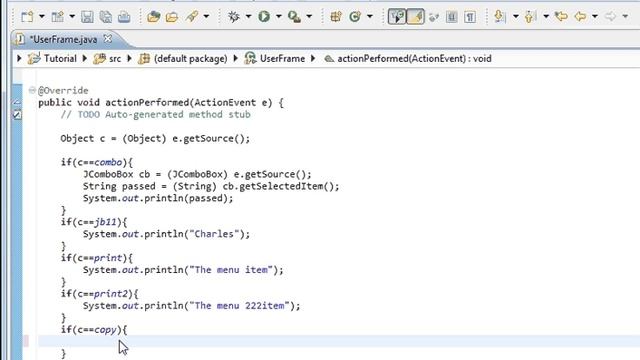The height and width of the screenshot is (360, 640).
Task: Click the greyed Forward navigation arrow
Action: pyautogui.click(x=610, y=17)
